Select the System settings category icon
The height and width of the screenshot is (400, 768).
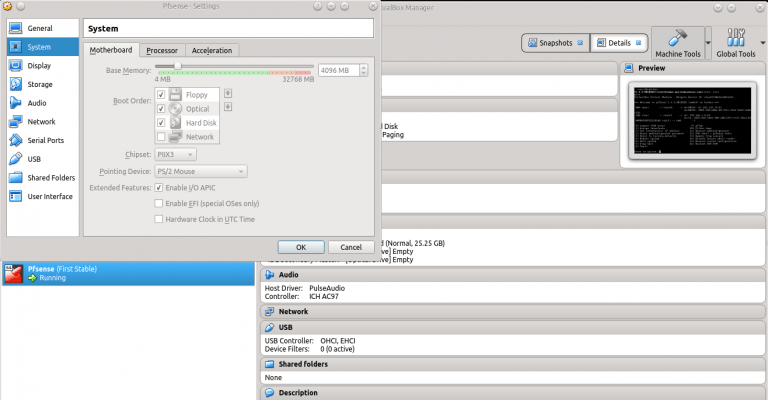[16, 47]
